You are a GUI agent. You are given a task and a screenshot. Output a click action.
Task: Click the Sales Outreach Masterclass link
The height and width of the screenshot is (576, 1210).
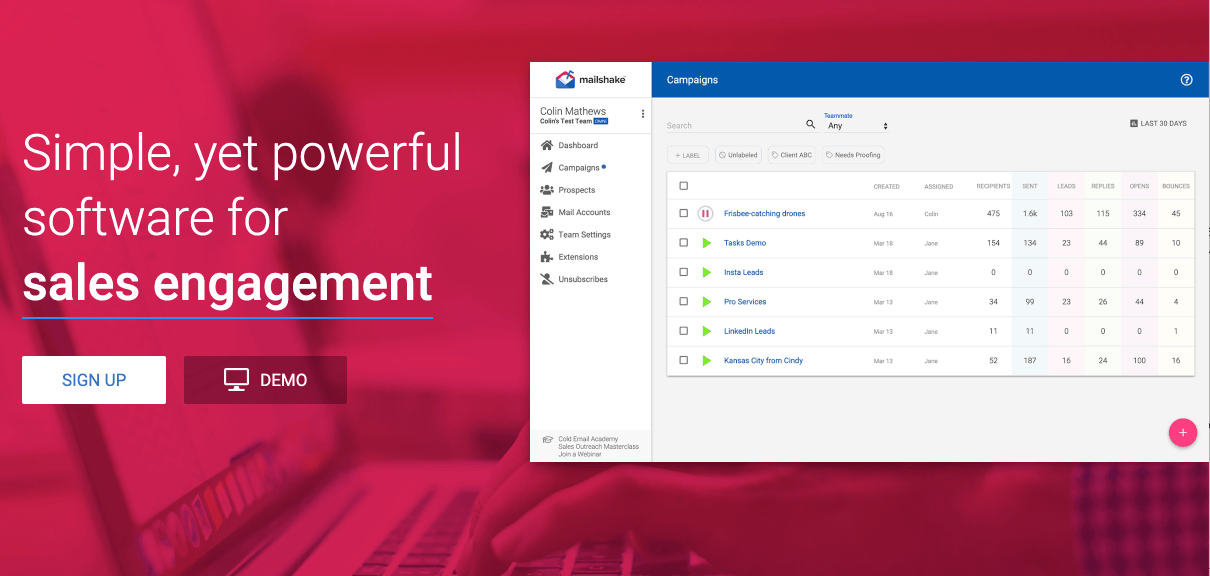(x=598, y=447)
